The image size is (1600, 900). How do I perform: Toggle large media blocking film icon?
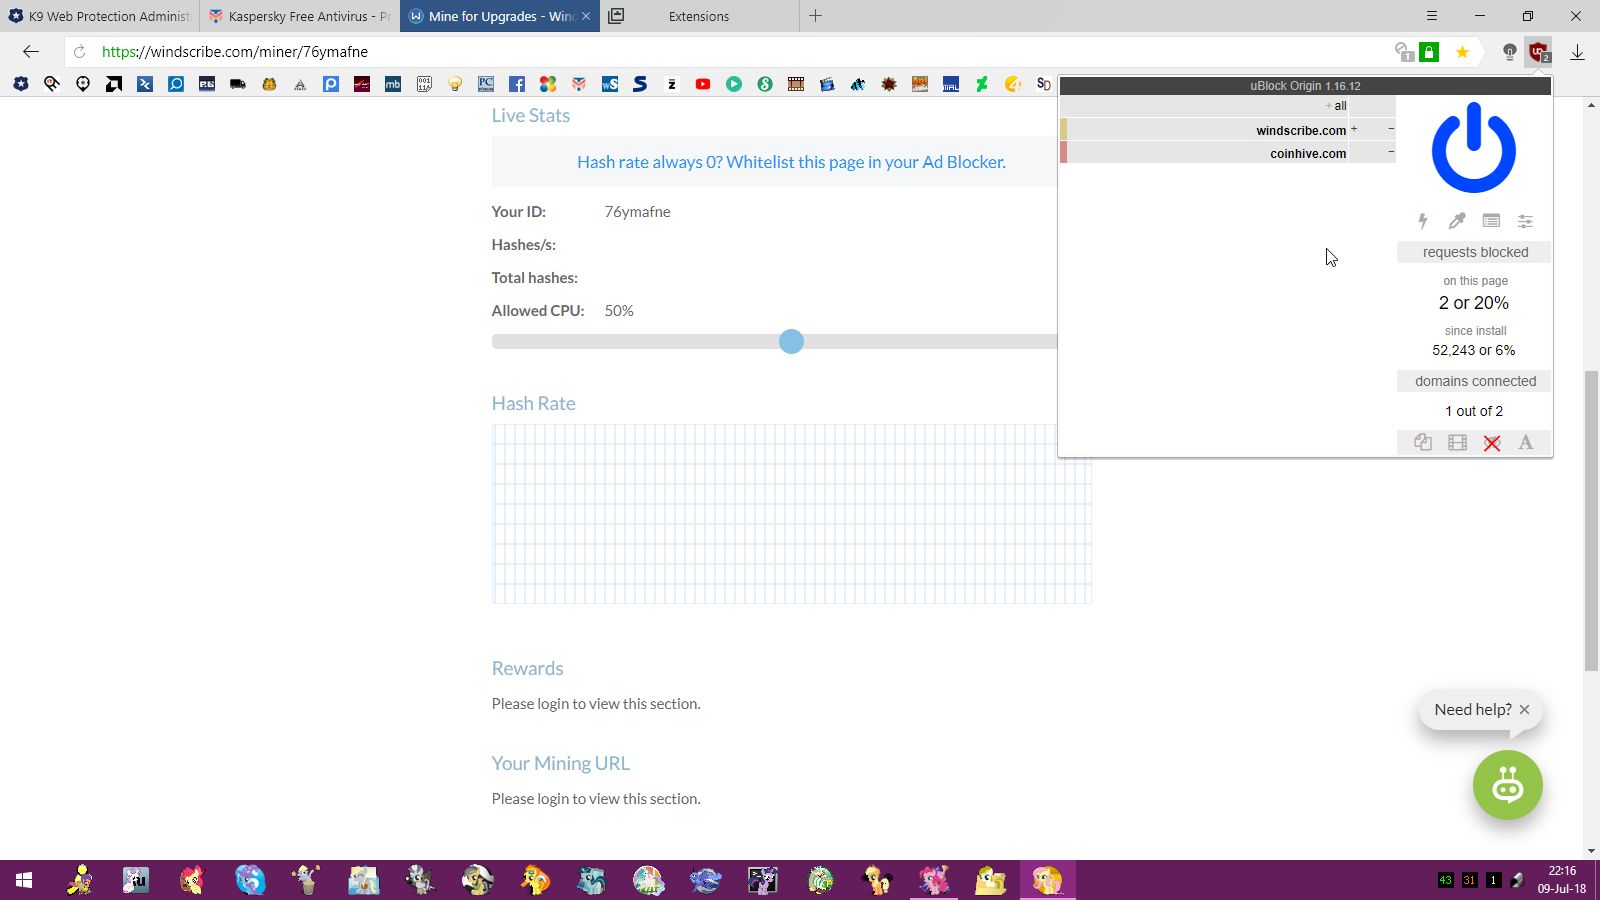click(x=1458, y=443)
